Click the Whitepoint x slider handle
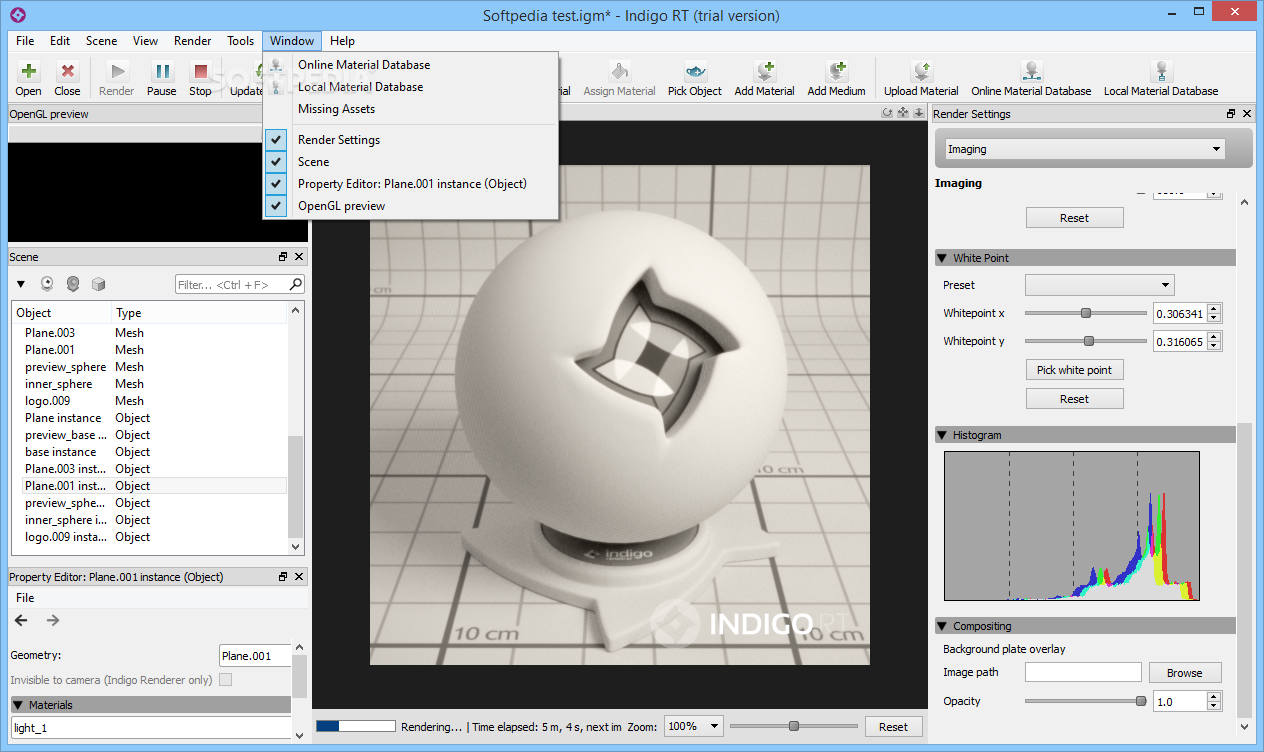 click(x=1086, y=313)
